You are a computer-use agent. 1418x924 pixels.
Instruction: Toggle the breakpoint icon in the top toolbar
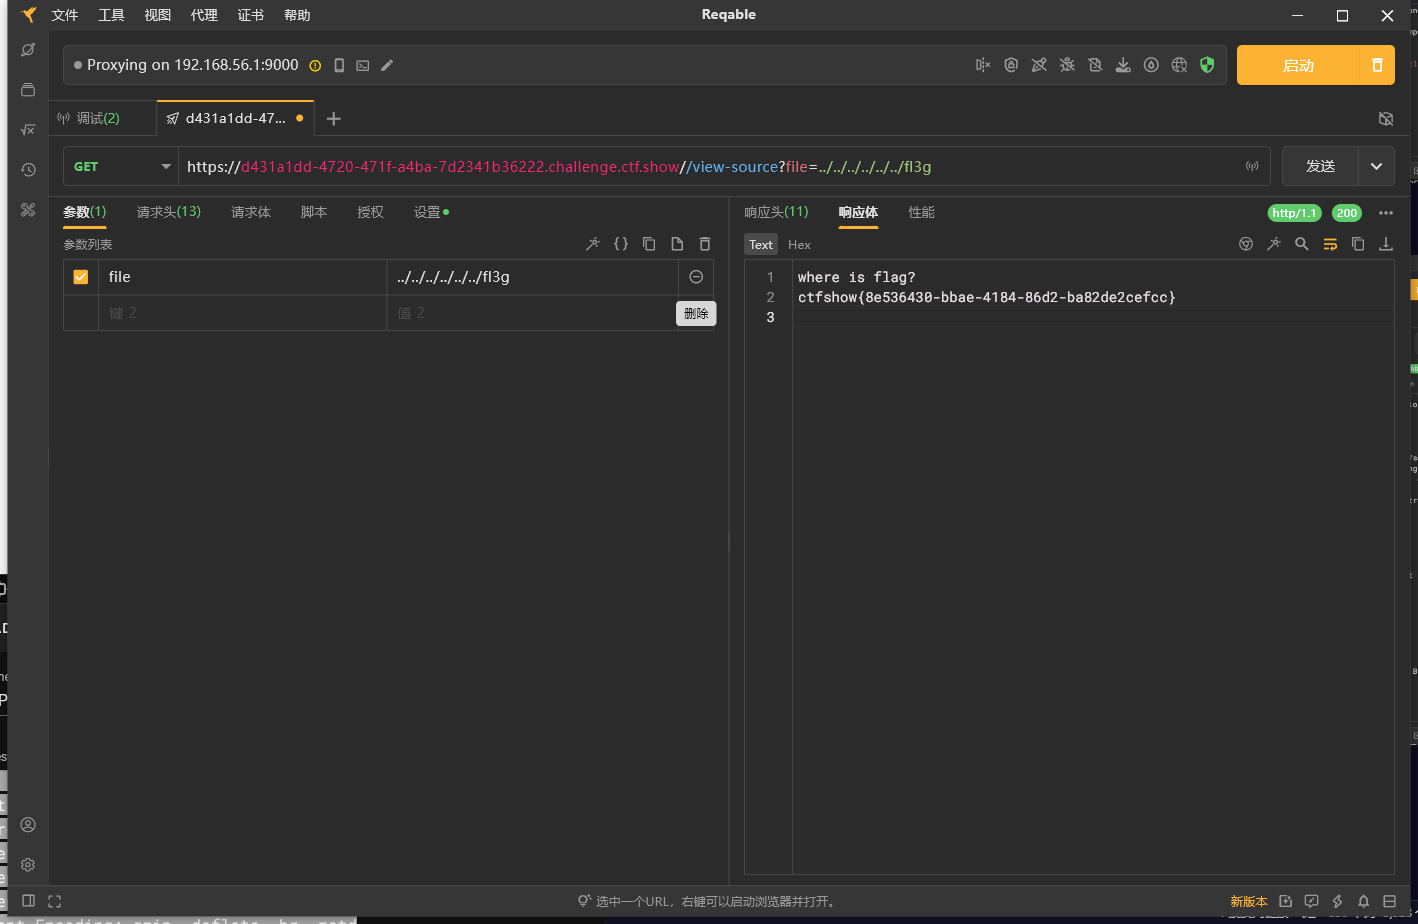(x=983, y=65)
